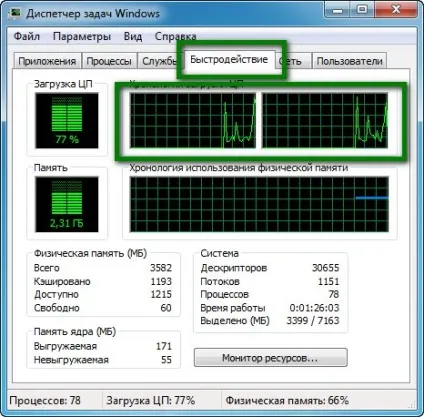Image resolution: width=424 pixels, height=417 pixels.
Task: Click the Процессов value 78 in Система
Action: (x=334, y=294)
